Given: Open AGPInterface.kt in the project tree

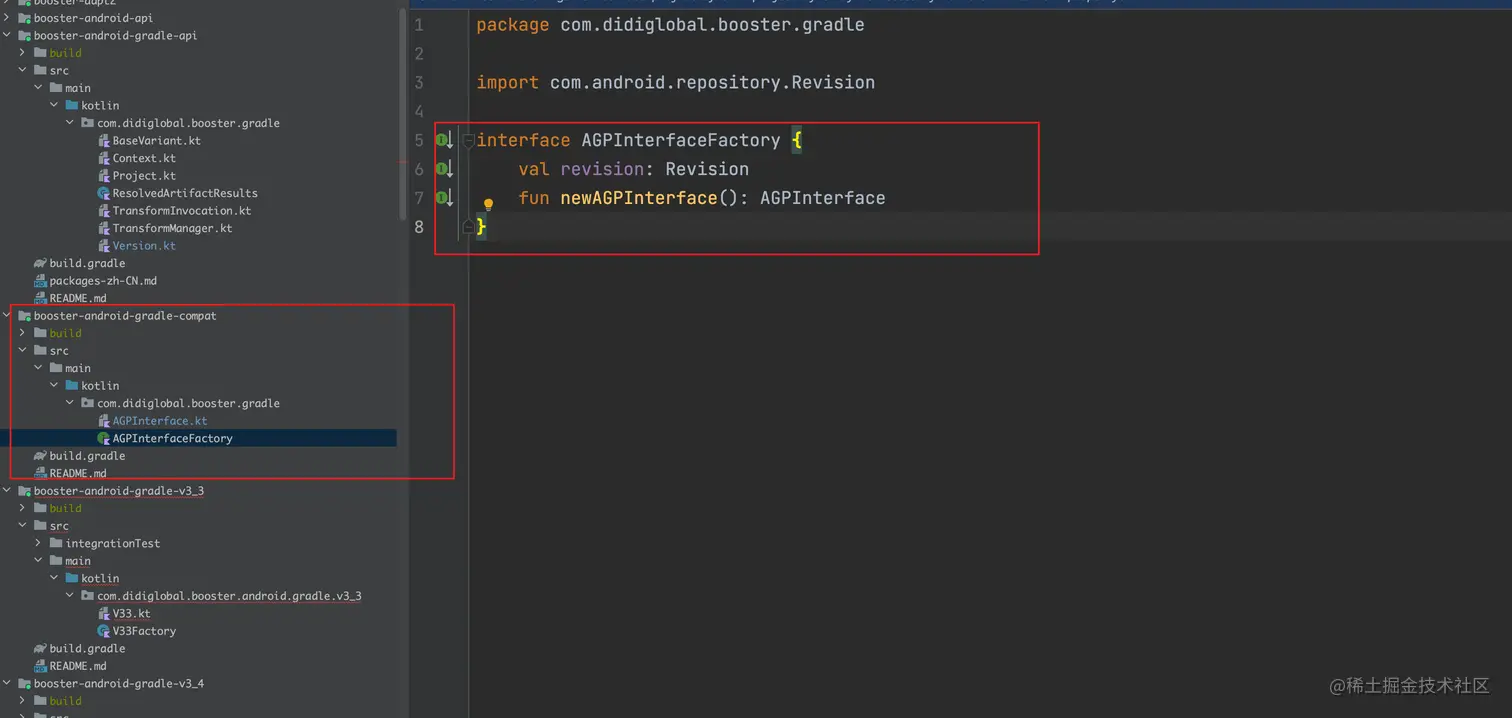Looking at the screenshot, I should click(x=159, y=421).
